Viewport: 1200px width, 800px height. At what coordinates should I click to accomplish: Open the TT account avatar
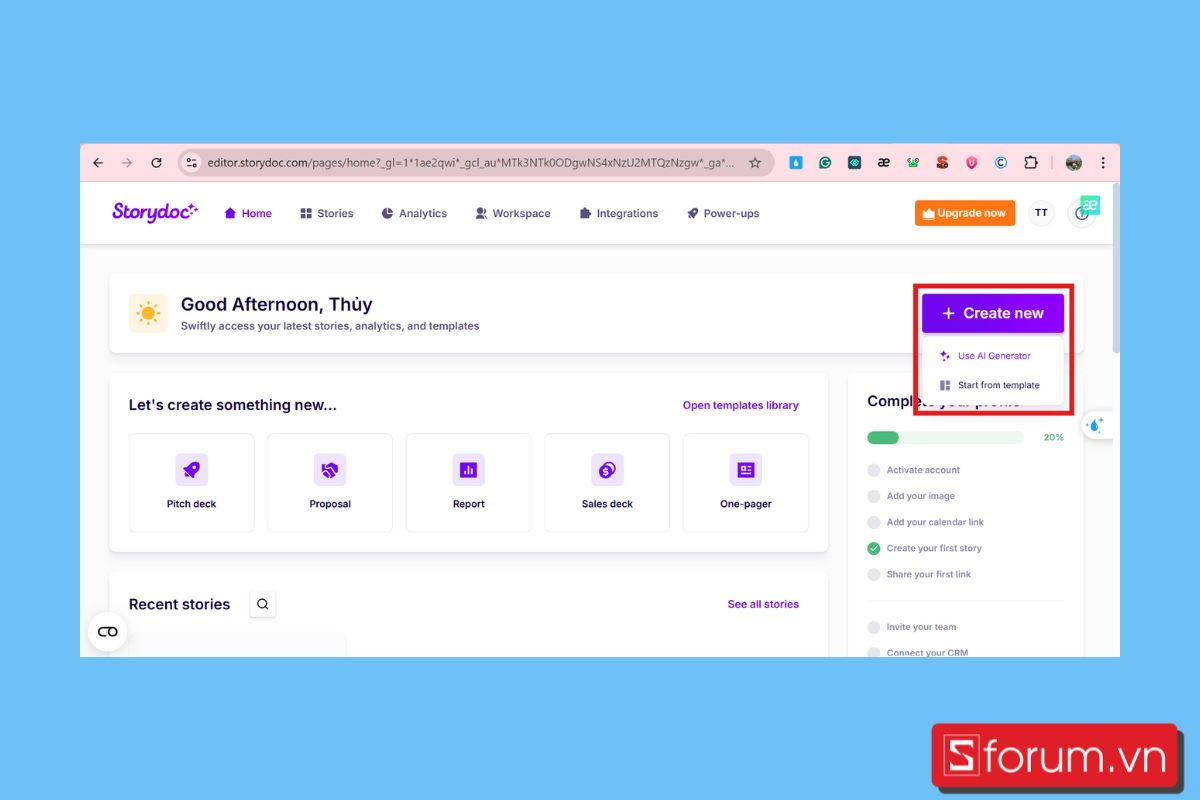coord(1041,213)
